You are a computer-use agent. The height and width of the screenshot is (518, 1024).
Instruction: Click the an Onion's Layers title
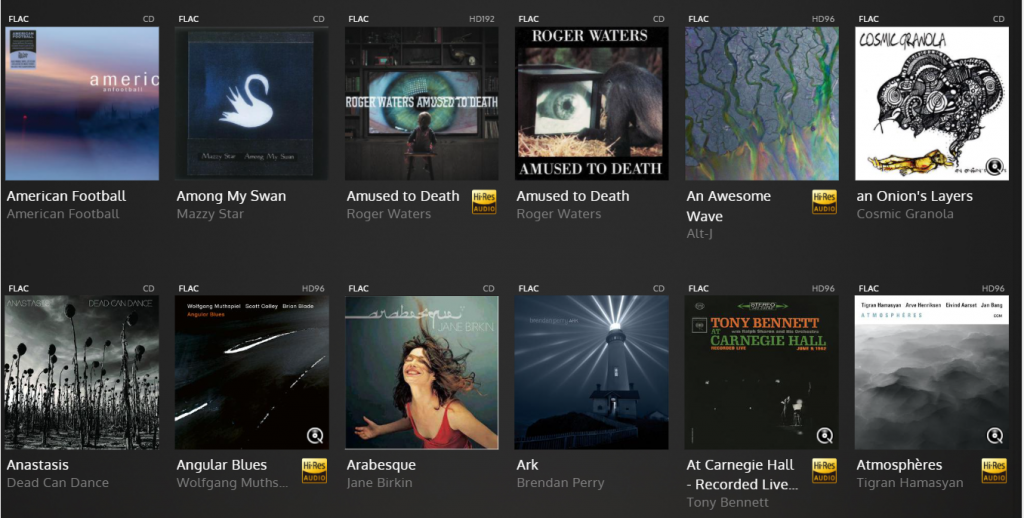(914, 196)
